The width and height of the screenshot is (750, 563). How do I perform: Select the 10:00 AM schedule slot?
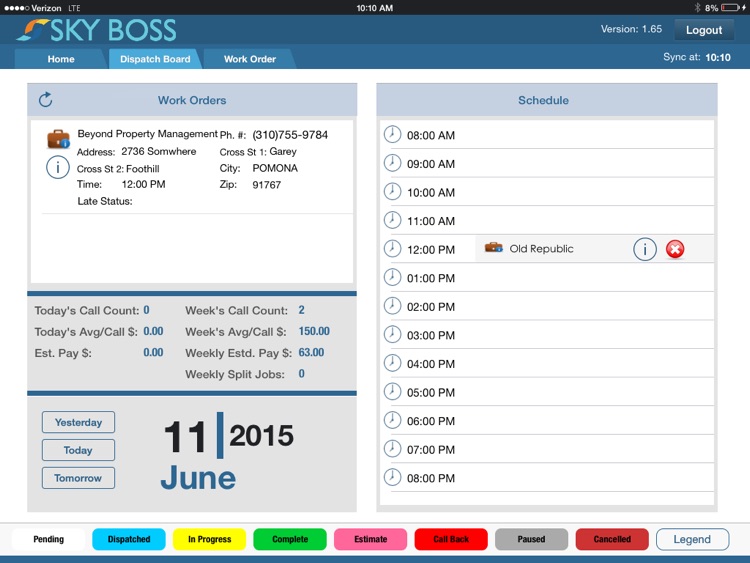(x=547, y=192)
